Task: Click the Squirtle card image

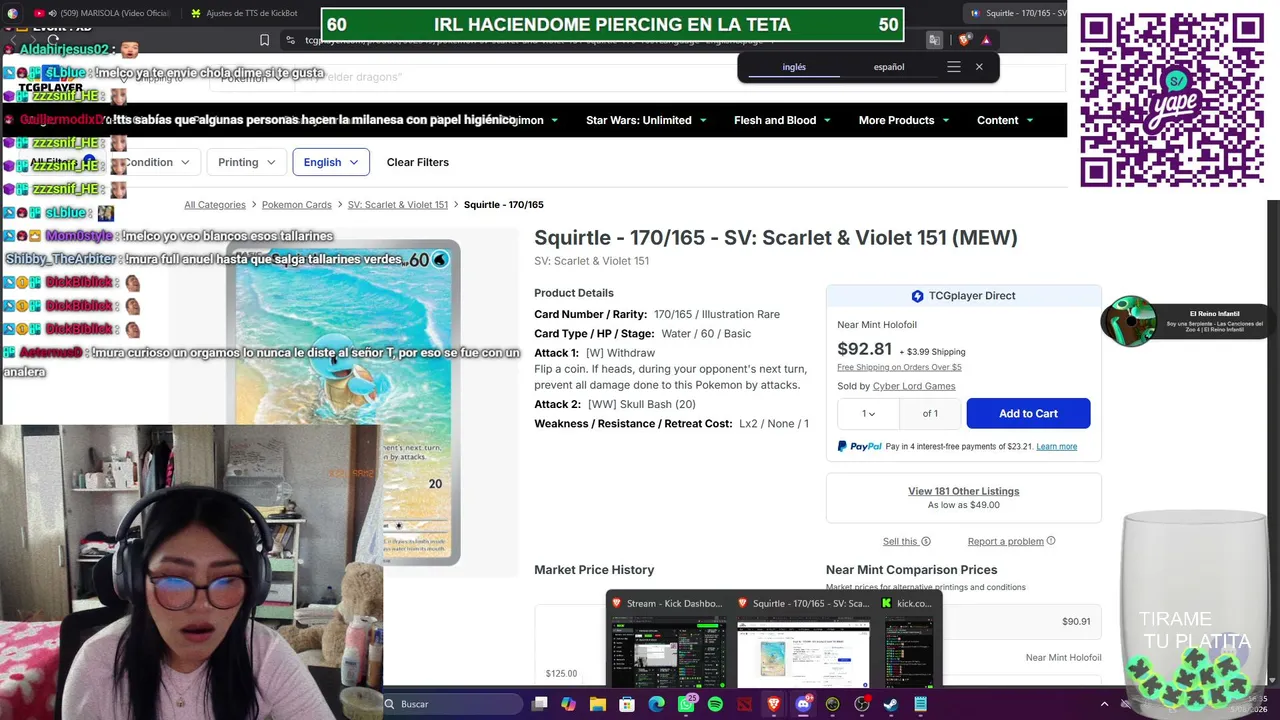Action: click(x=343, y=402)
